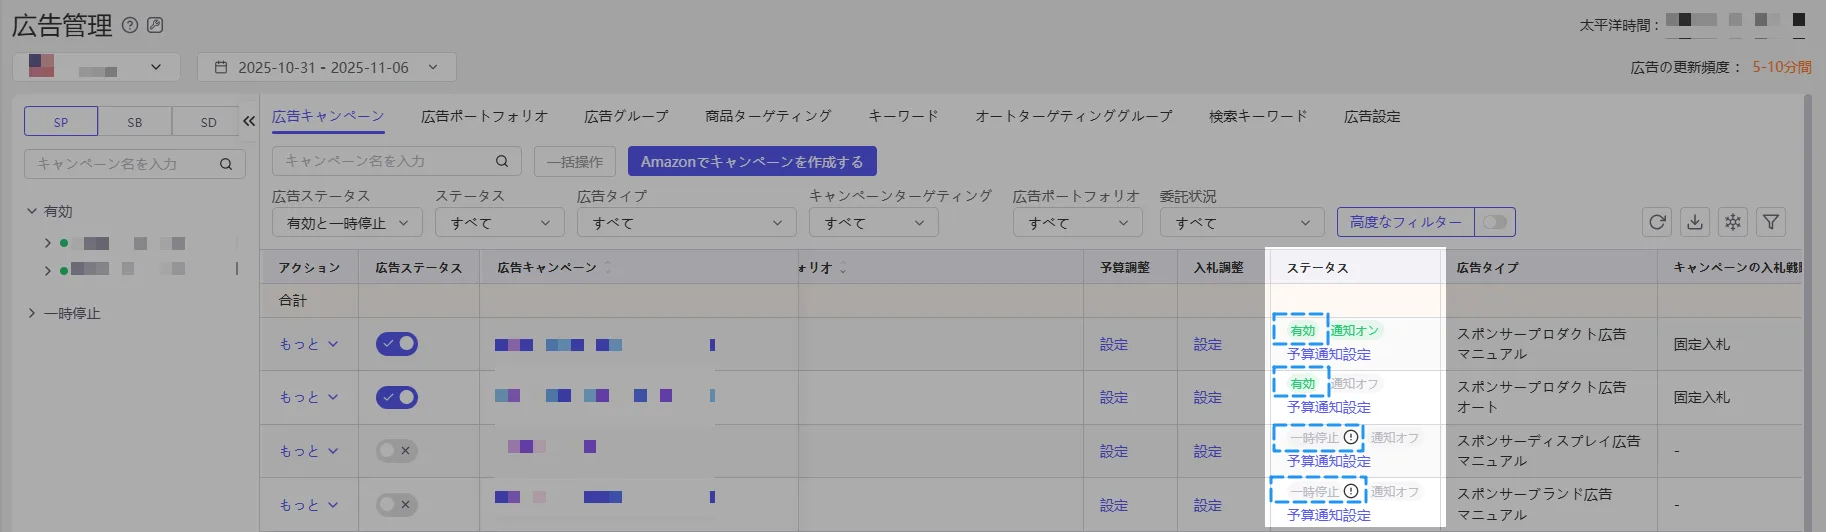The width and height of the screenshot is (1826, 532).
Task: Open the 広告ステータス dropdown
Action: point(347,223)
